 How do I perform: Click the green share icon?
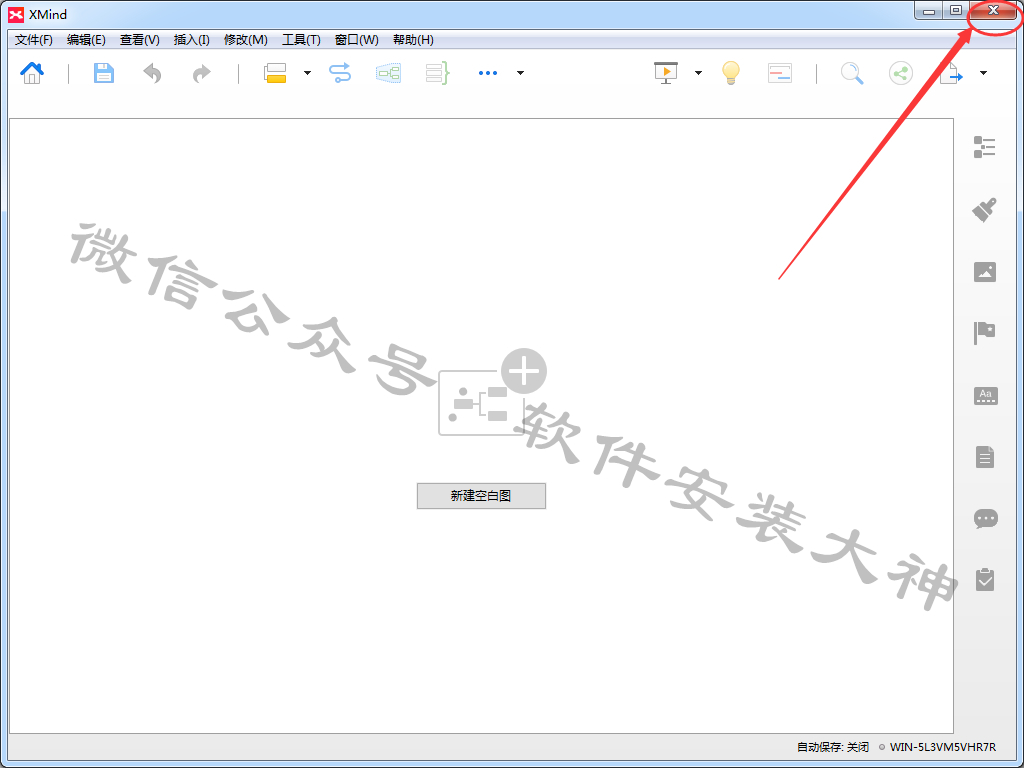901,73
